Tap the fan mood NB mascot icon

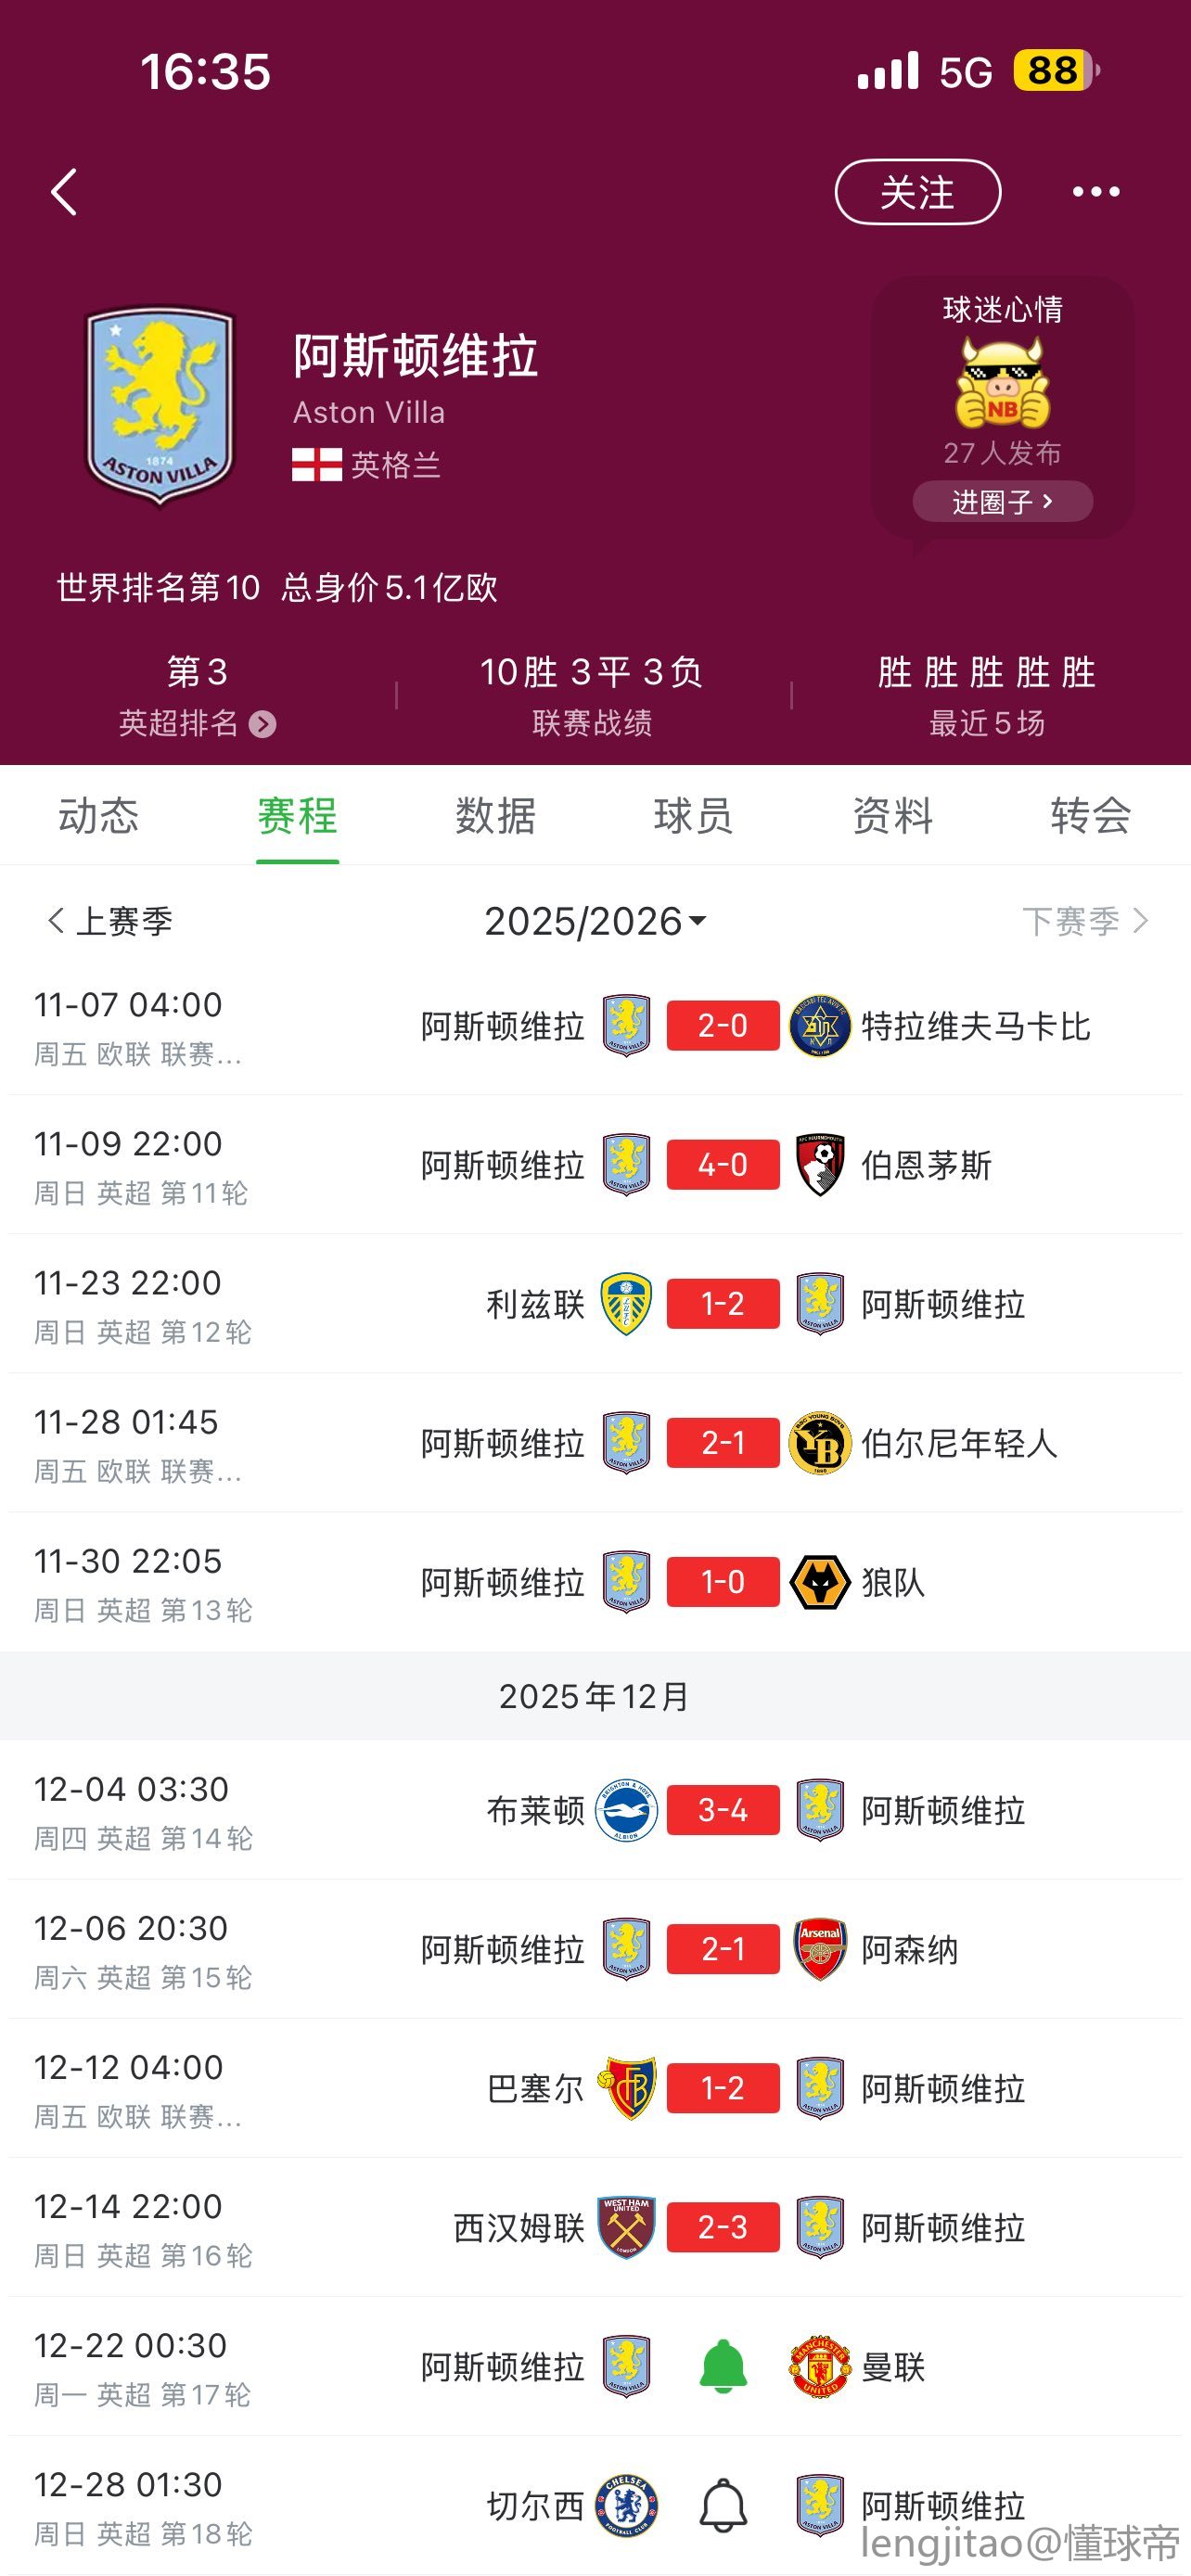1002,383
